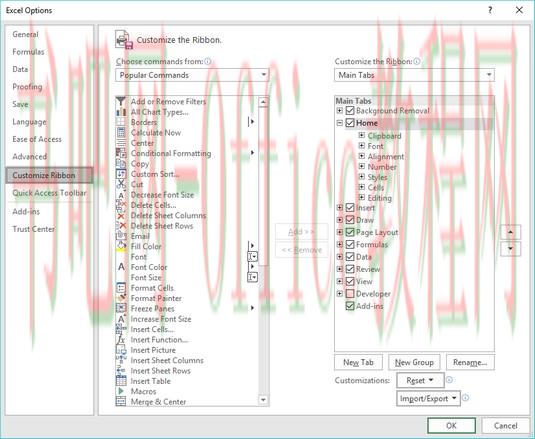
Task: Select the Delete Sheet Columns icon
Action: pos(121,216)
